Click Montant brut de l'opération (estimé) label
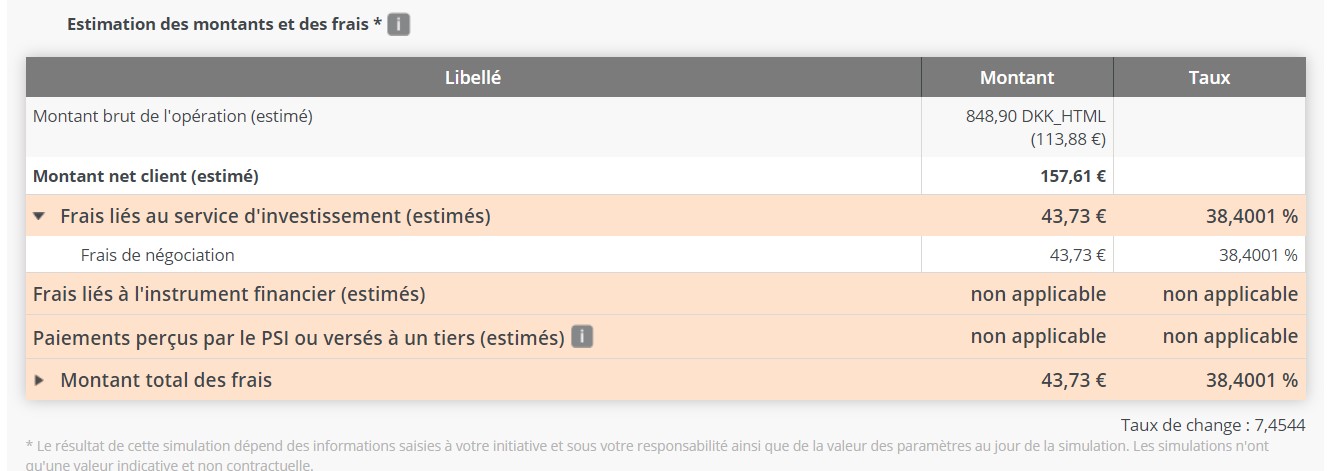This screenshot has height=471, width=1342. (x=173, y=116)
